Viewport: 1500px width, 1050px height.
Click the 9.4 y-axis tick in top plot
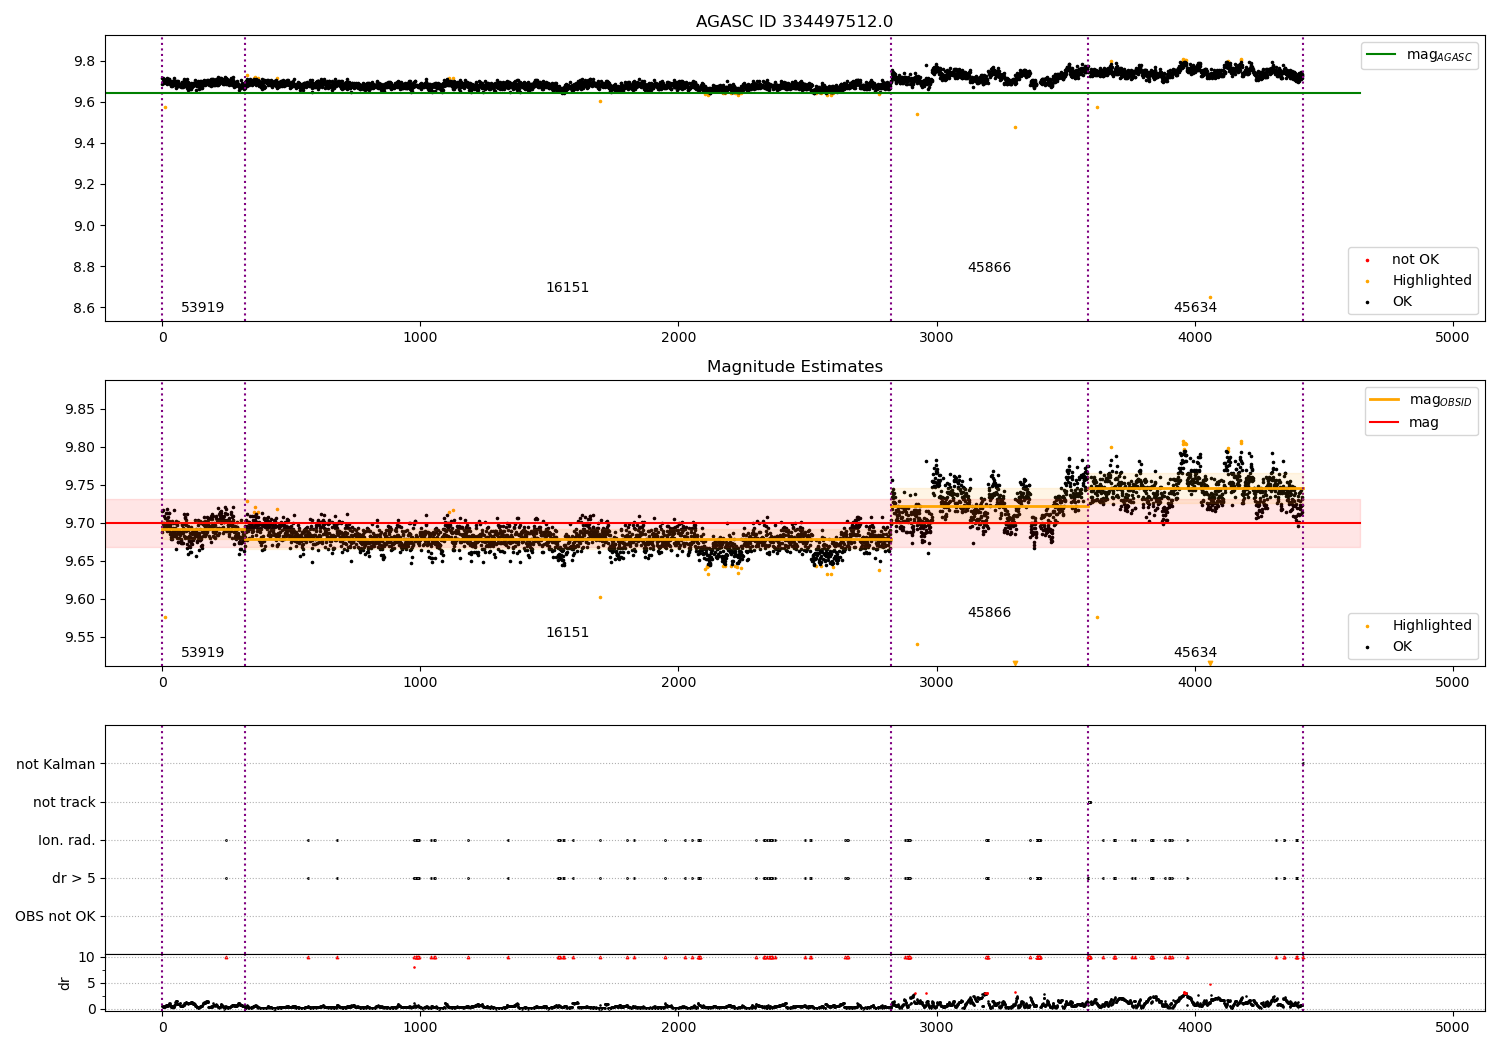83,144
